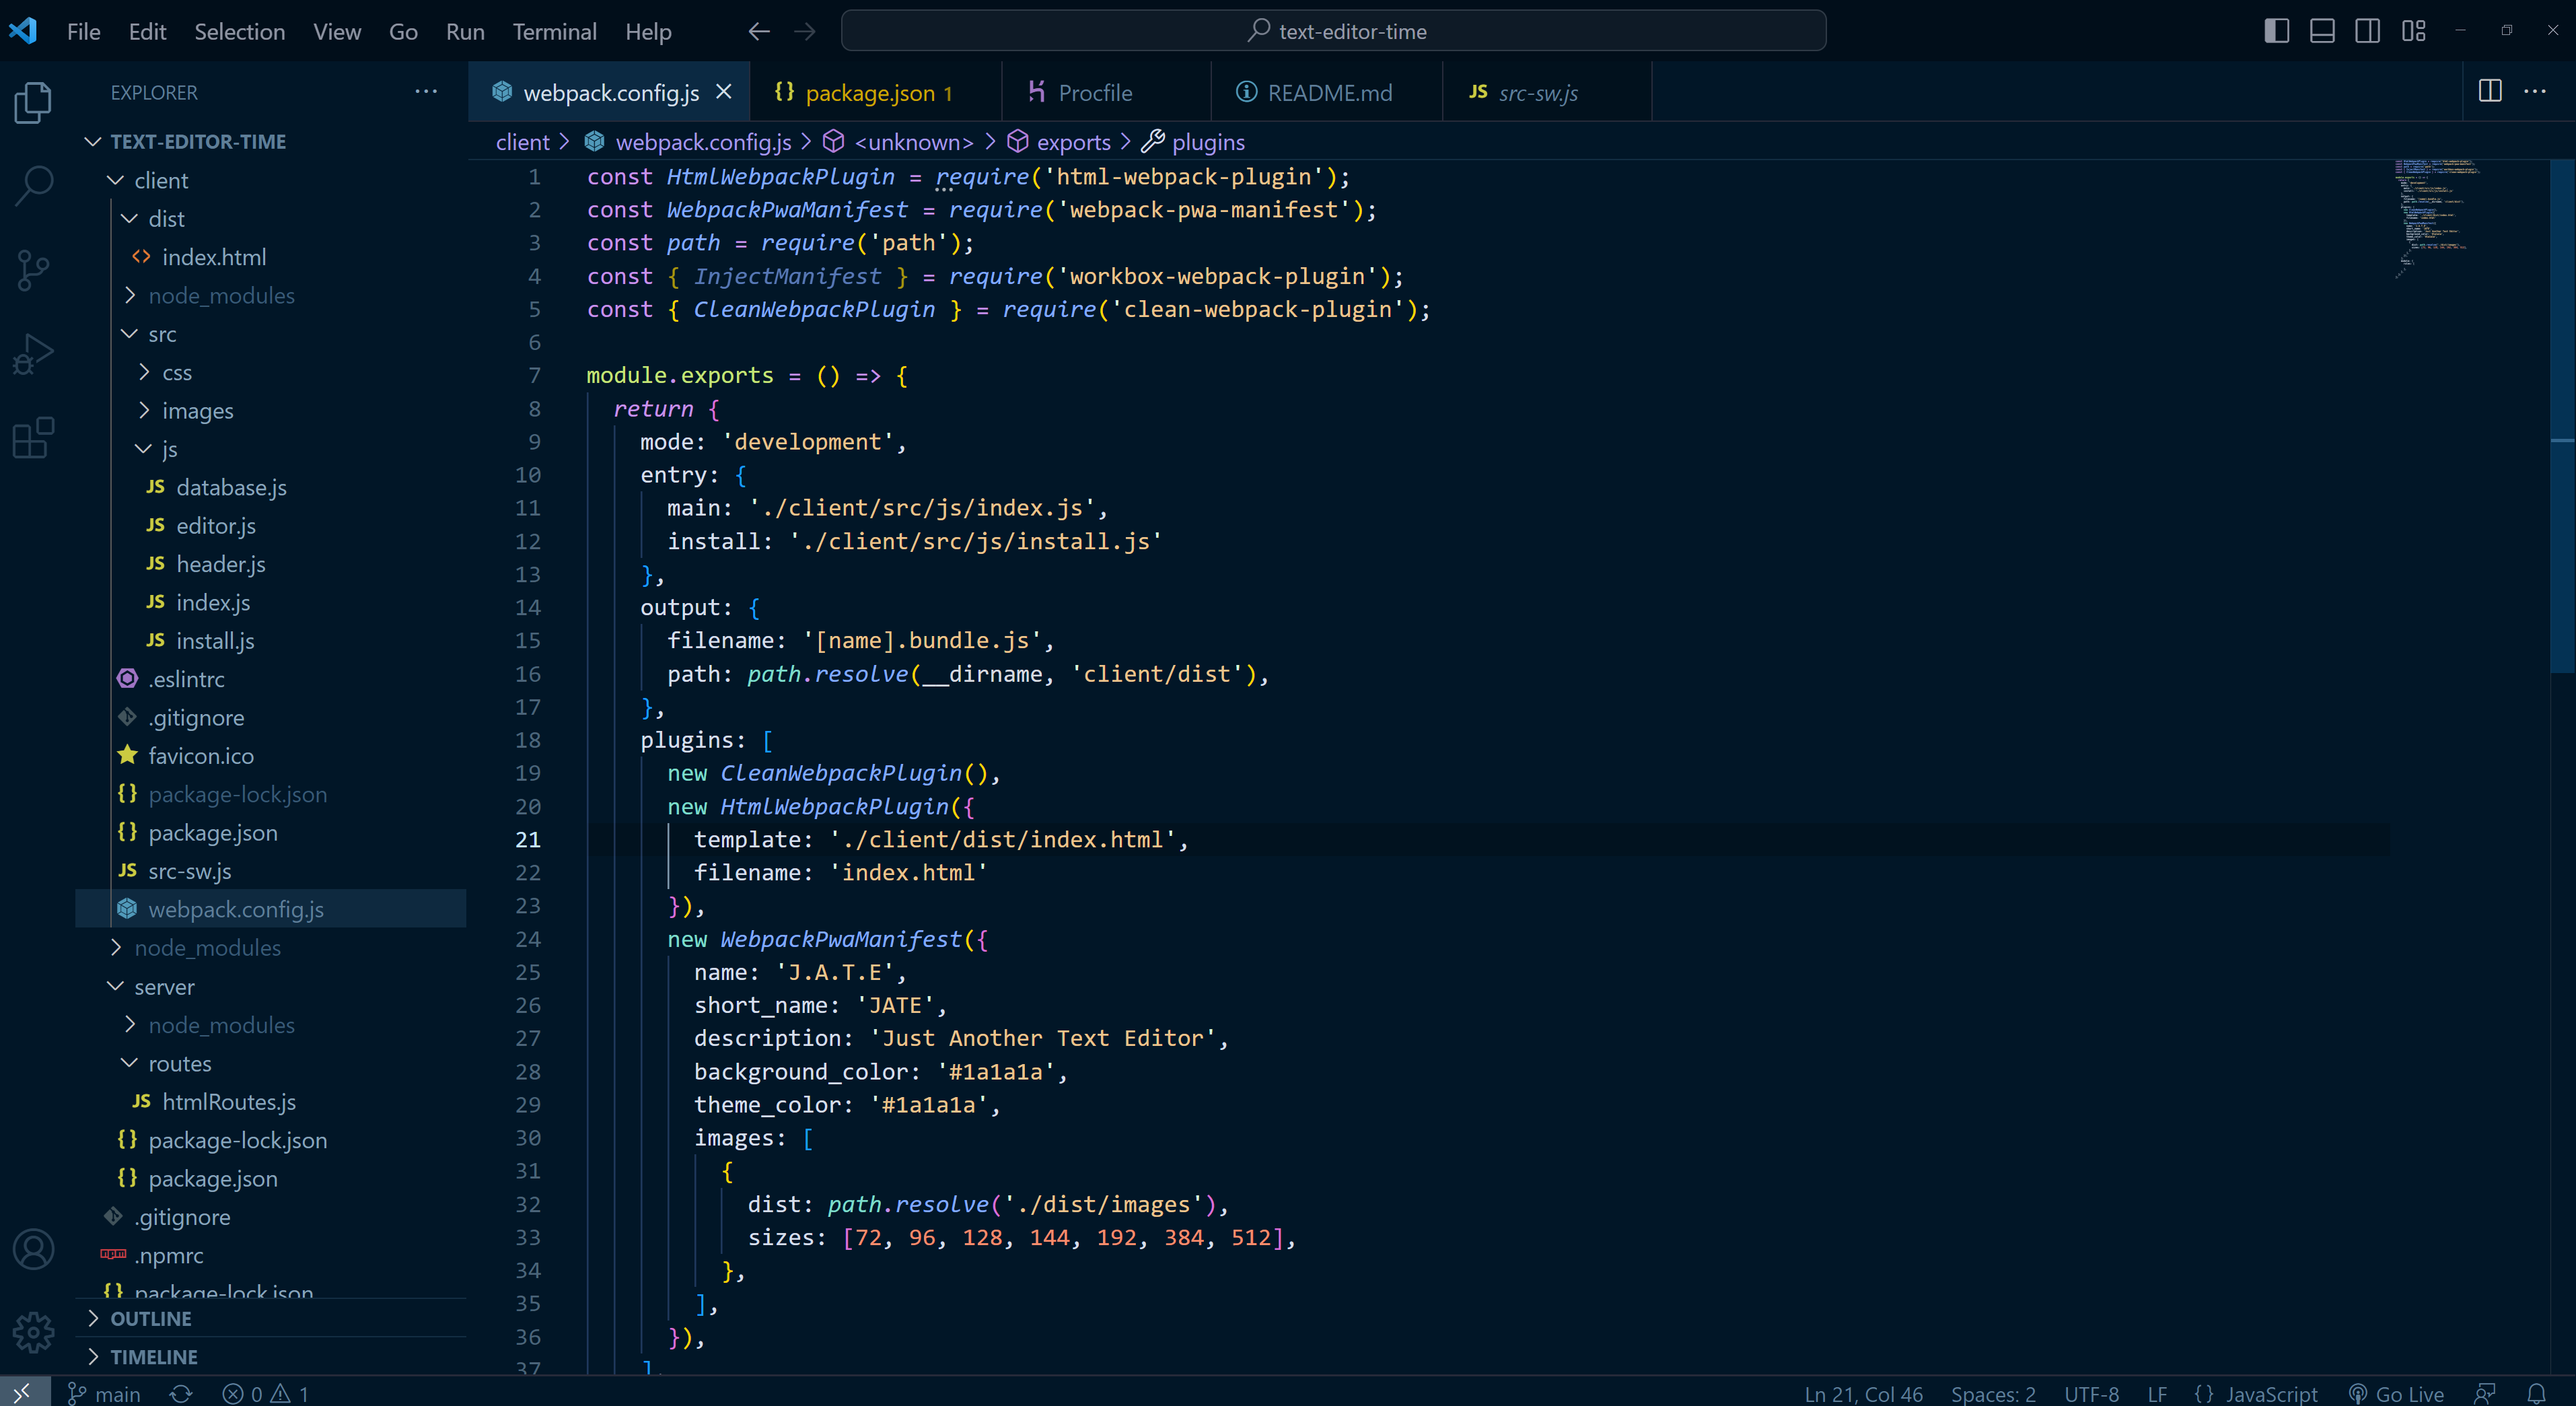Open the Run and Debug panel

[x=33, y=353]
